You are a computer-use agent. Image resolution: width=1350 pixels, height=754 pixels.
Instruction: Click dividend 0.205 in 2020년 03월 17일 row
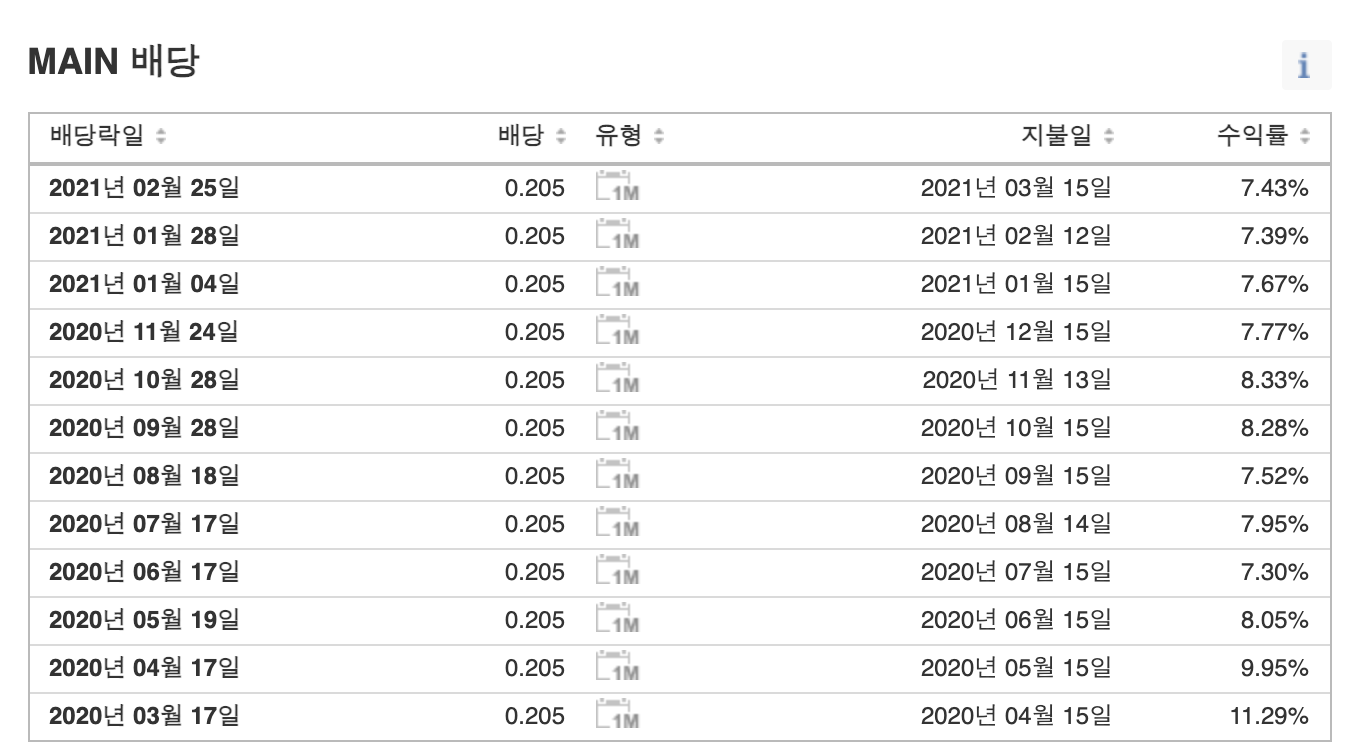point(535,716)
